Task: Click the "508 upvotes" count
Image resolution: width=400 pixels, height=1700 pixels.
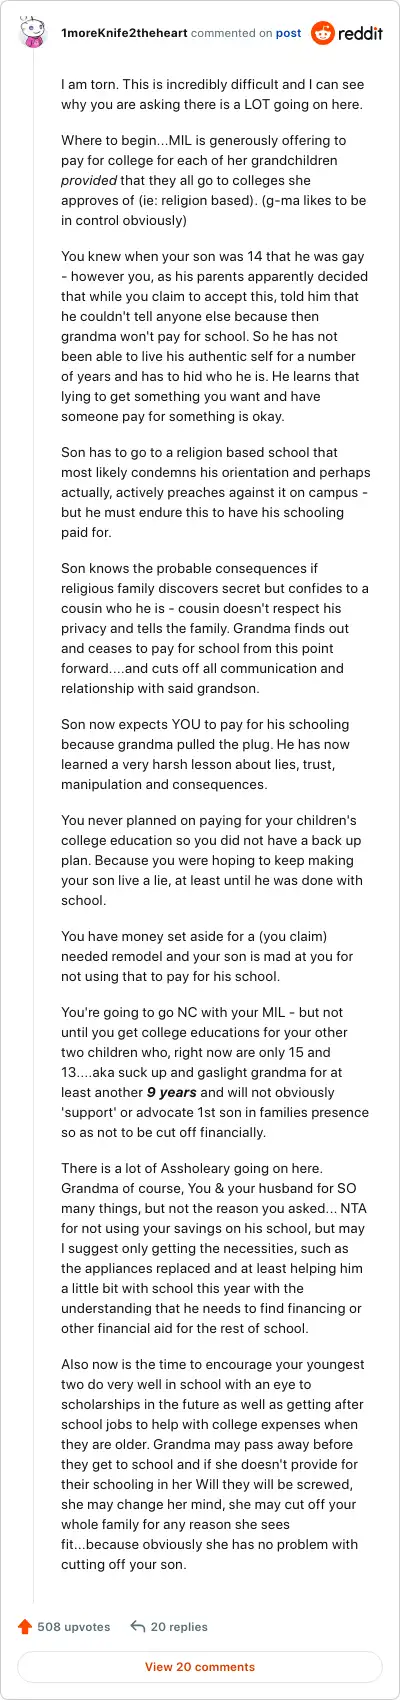Action: (x=74, y=1627)
